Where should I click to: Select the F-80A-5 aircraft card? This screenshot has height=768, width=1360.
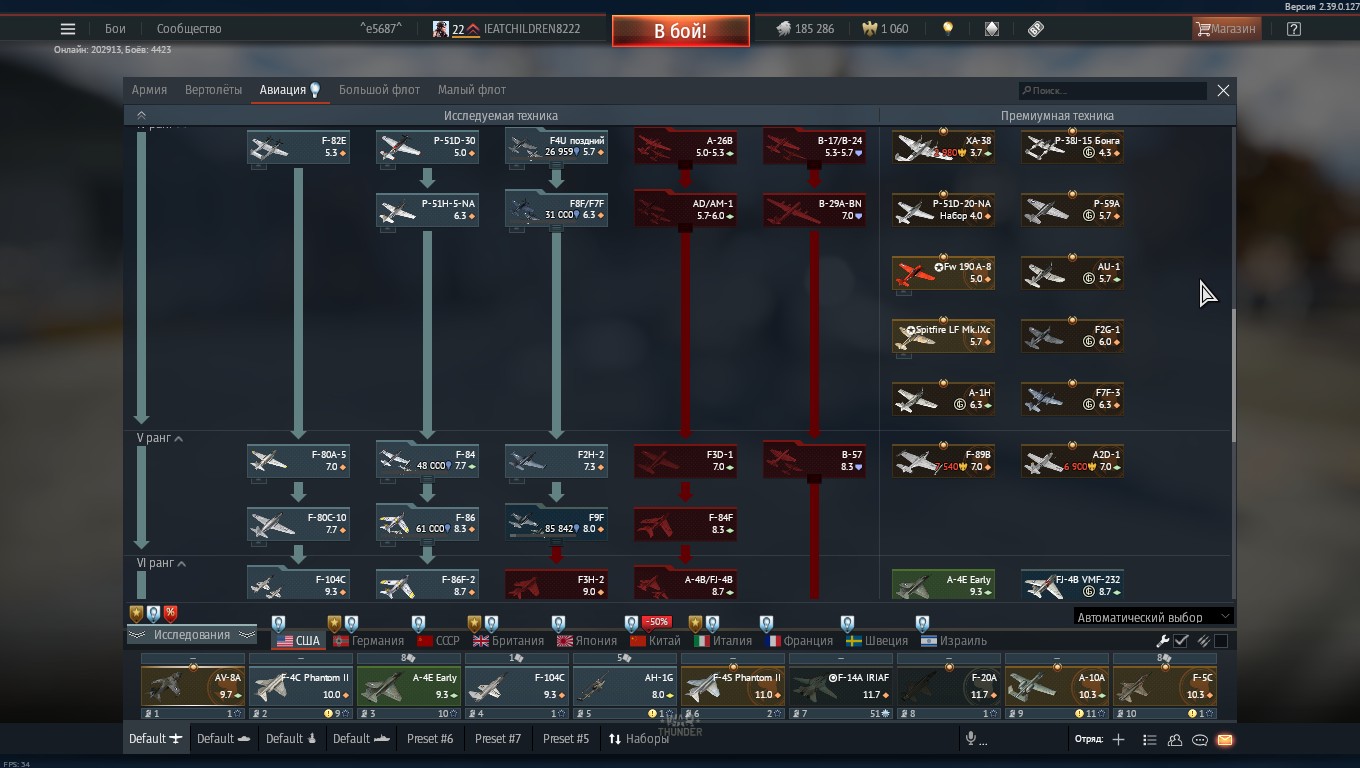point(298,461)
